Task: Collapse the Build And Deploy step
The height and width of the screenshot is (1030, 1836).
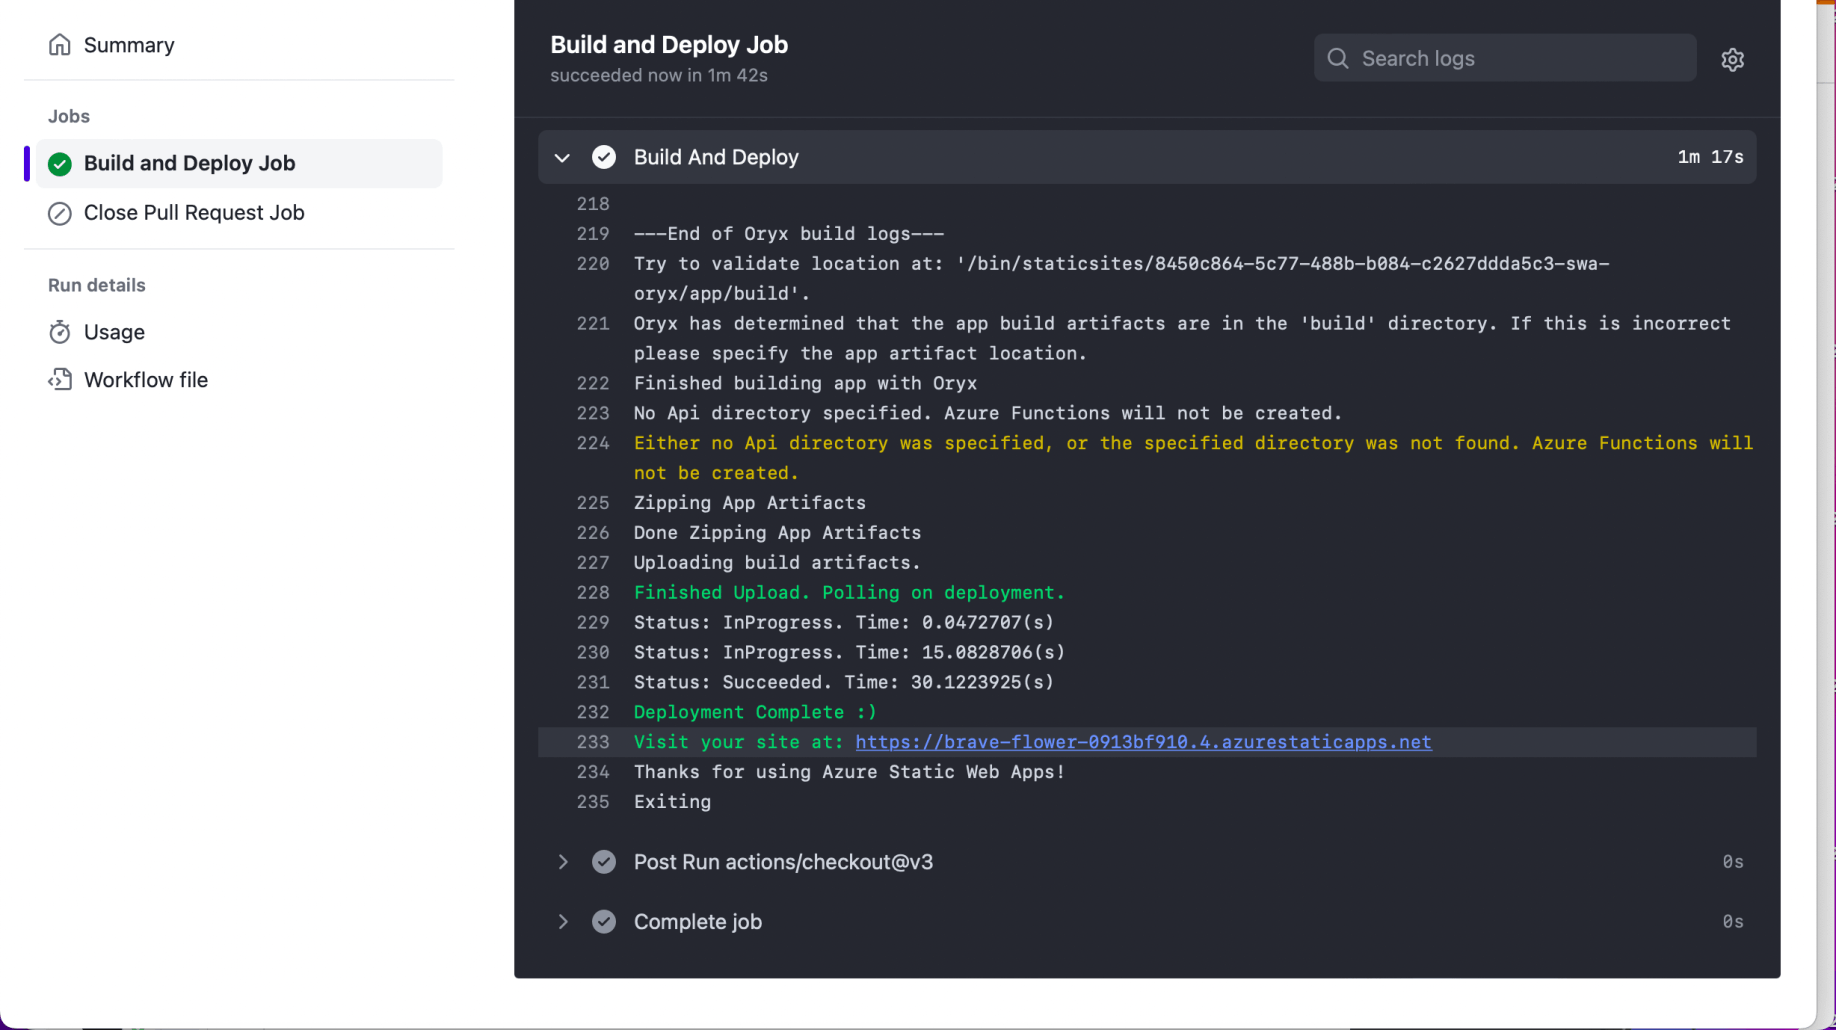Action: 563,158
